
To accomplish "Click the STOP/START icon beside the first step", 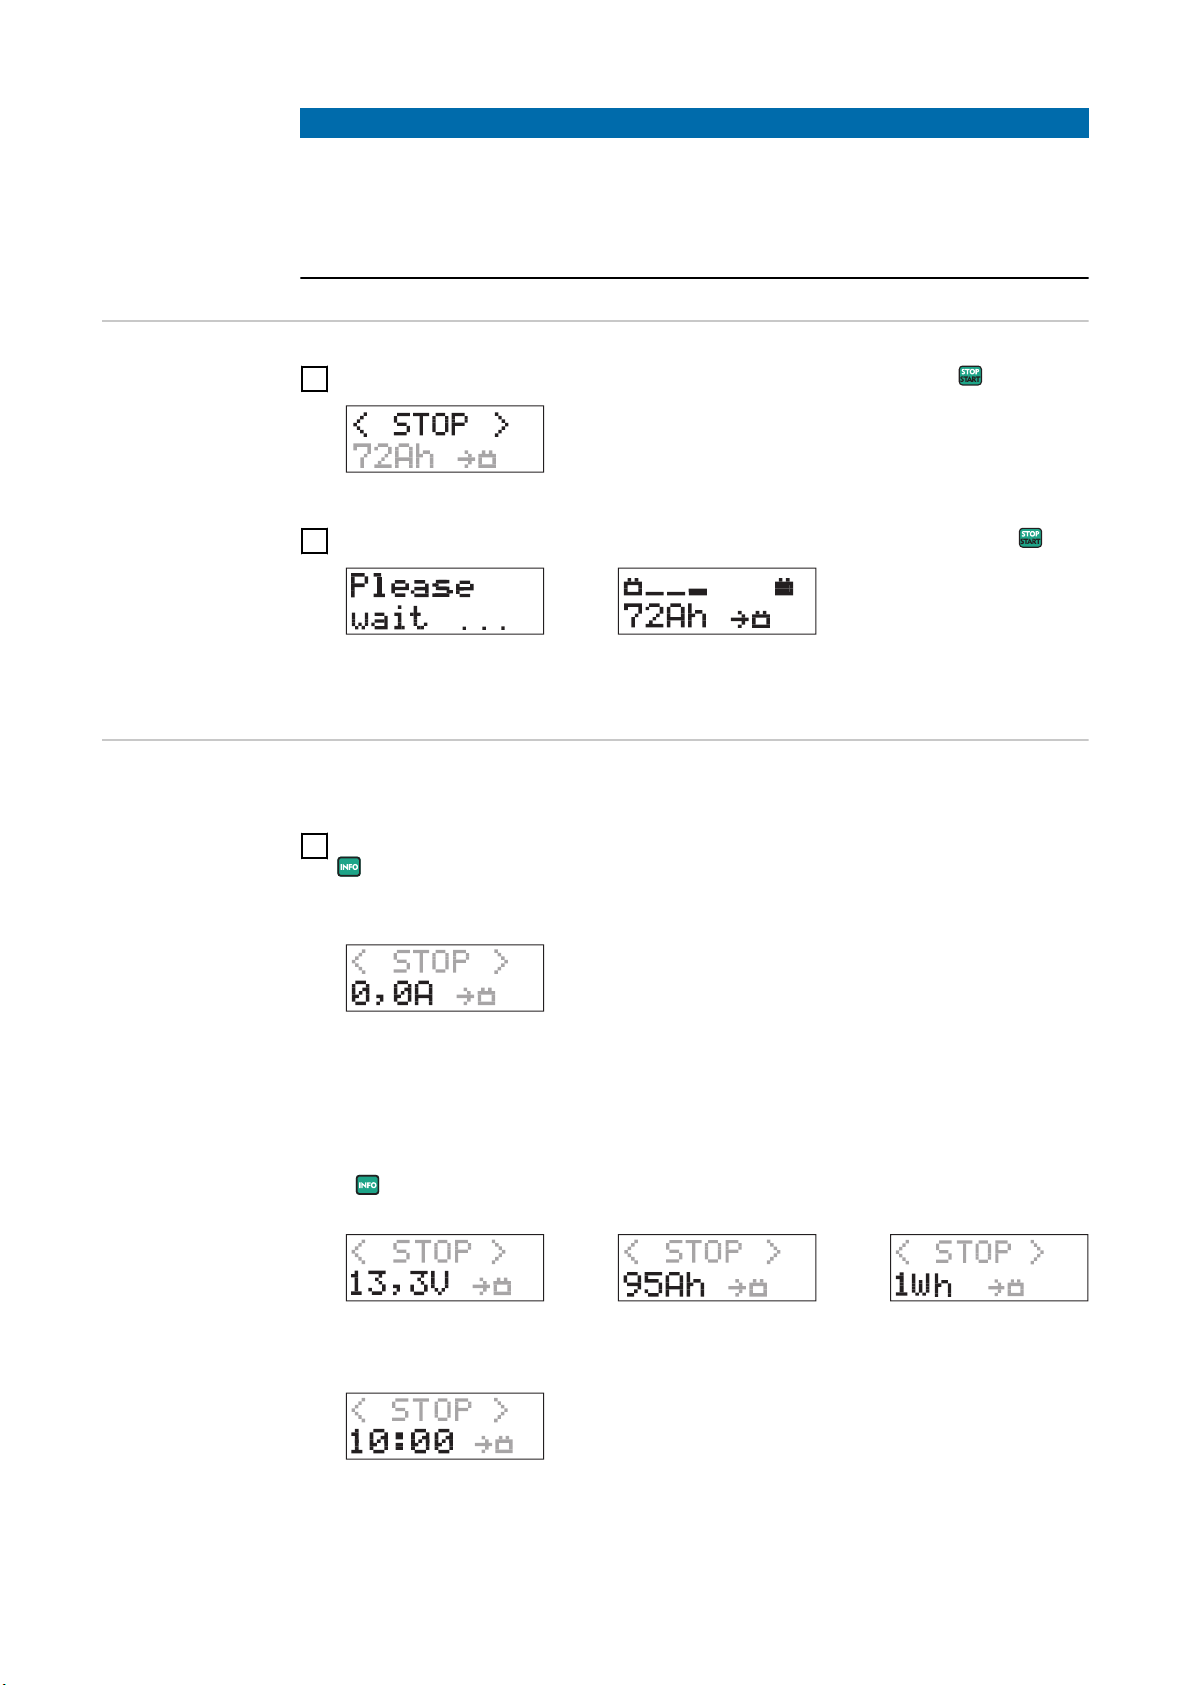I will tap(970, 376).
